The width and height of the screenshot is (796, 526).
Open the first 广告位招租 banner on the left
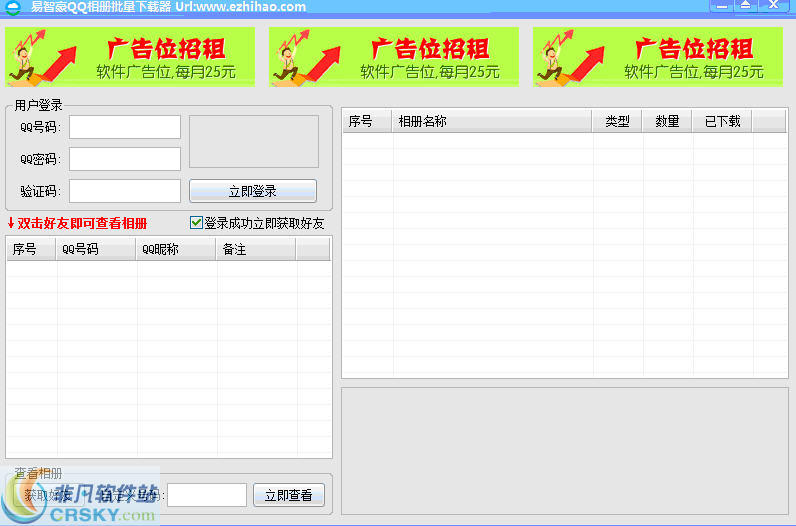click(x=130, y=57)
